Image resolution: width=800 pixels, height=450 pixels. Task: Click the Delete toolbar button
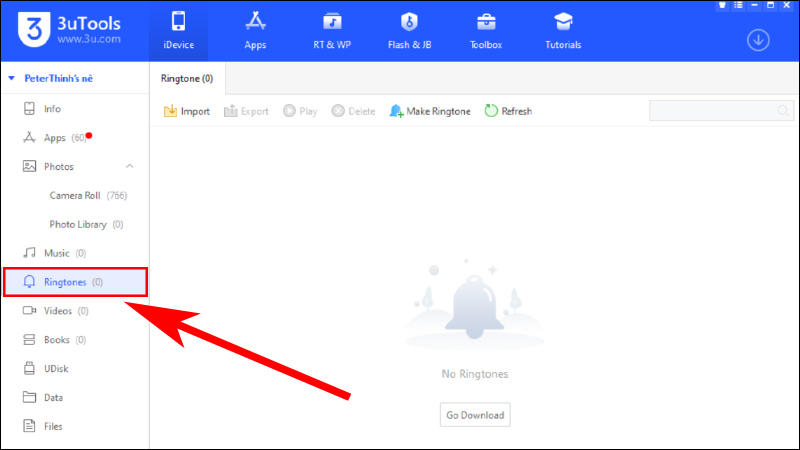tap(354, 111)
